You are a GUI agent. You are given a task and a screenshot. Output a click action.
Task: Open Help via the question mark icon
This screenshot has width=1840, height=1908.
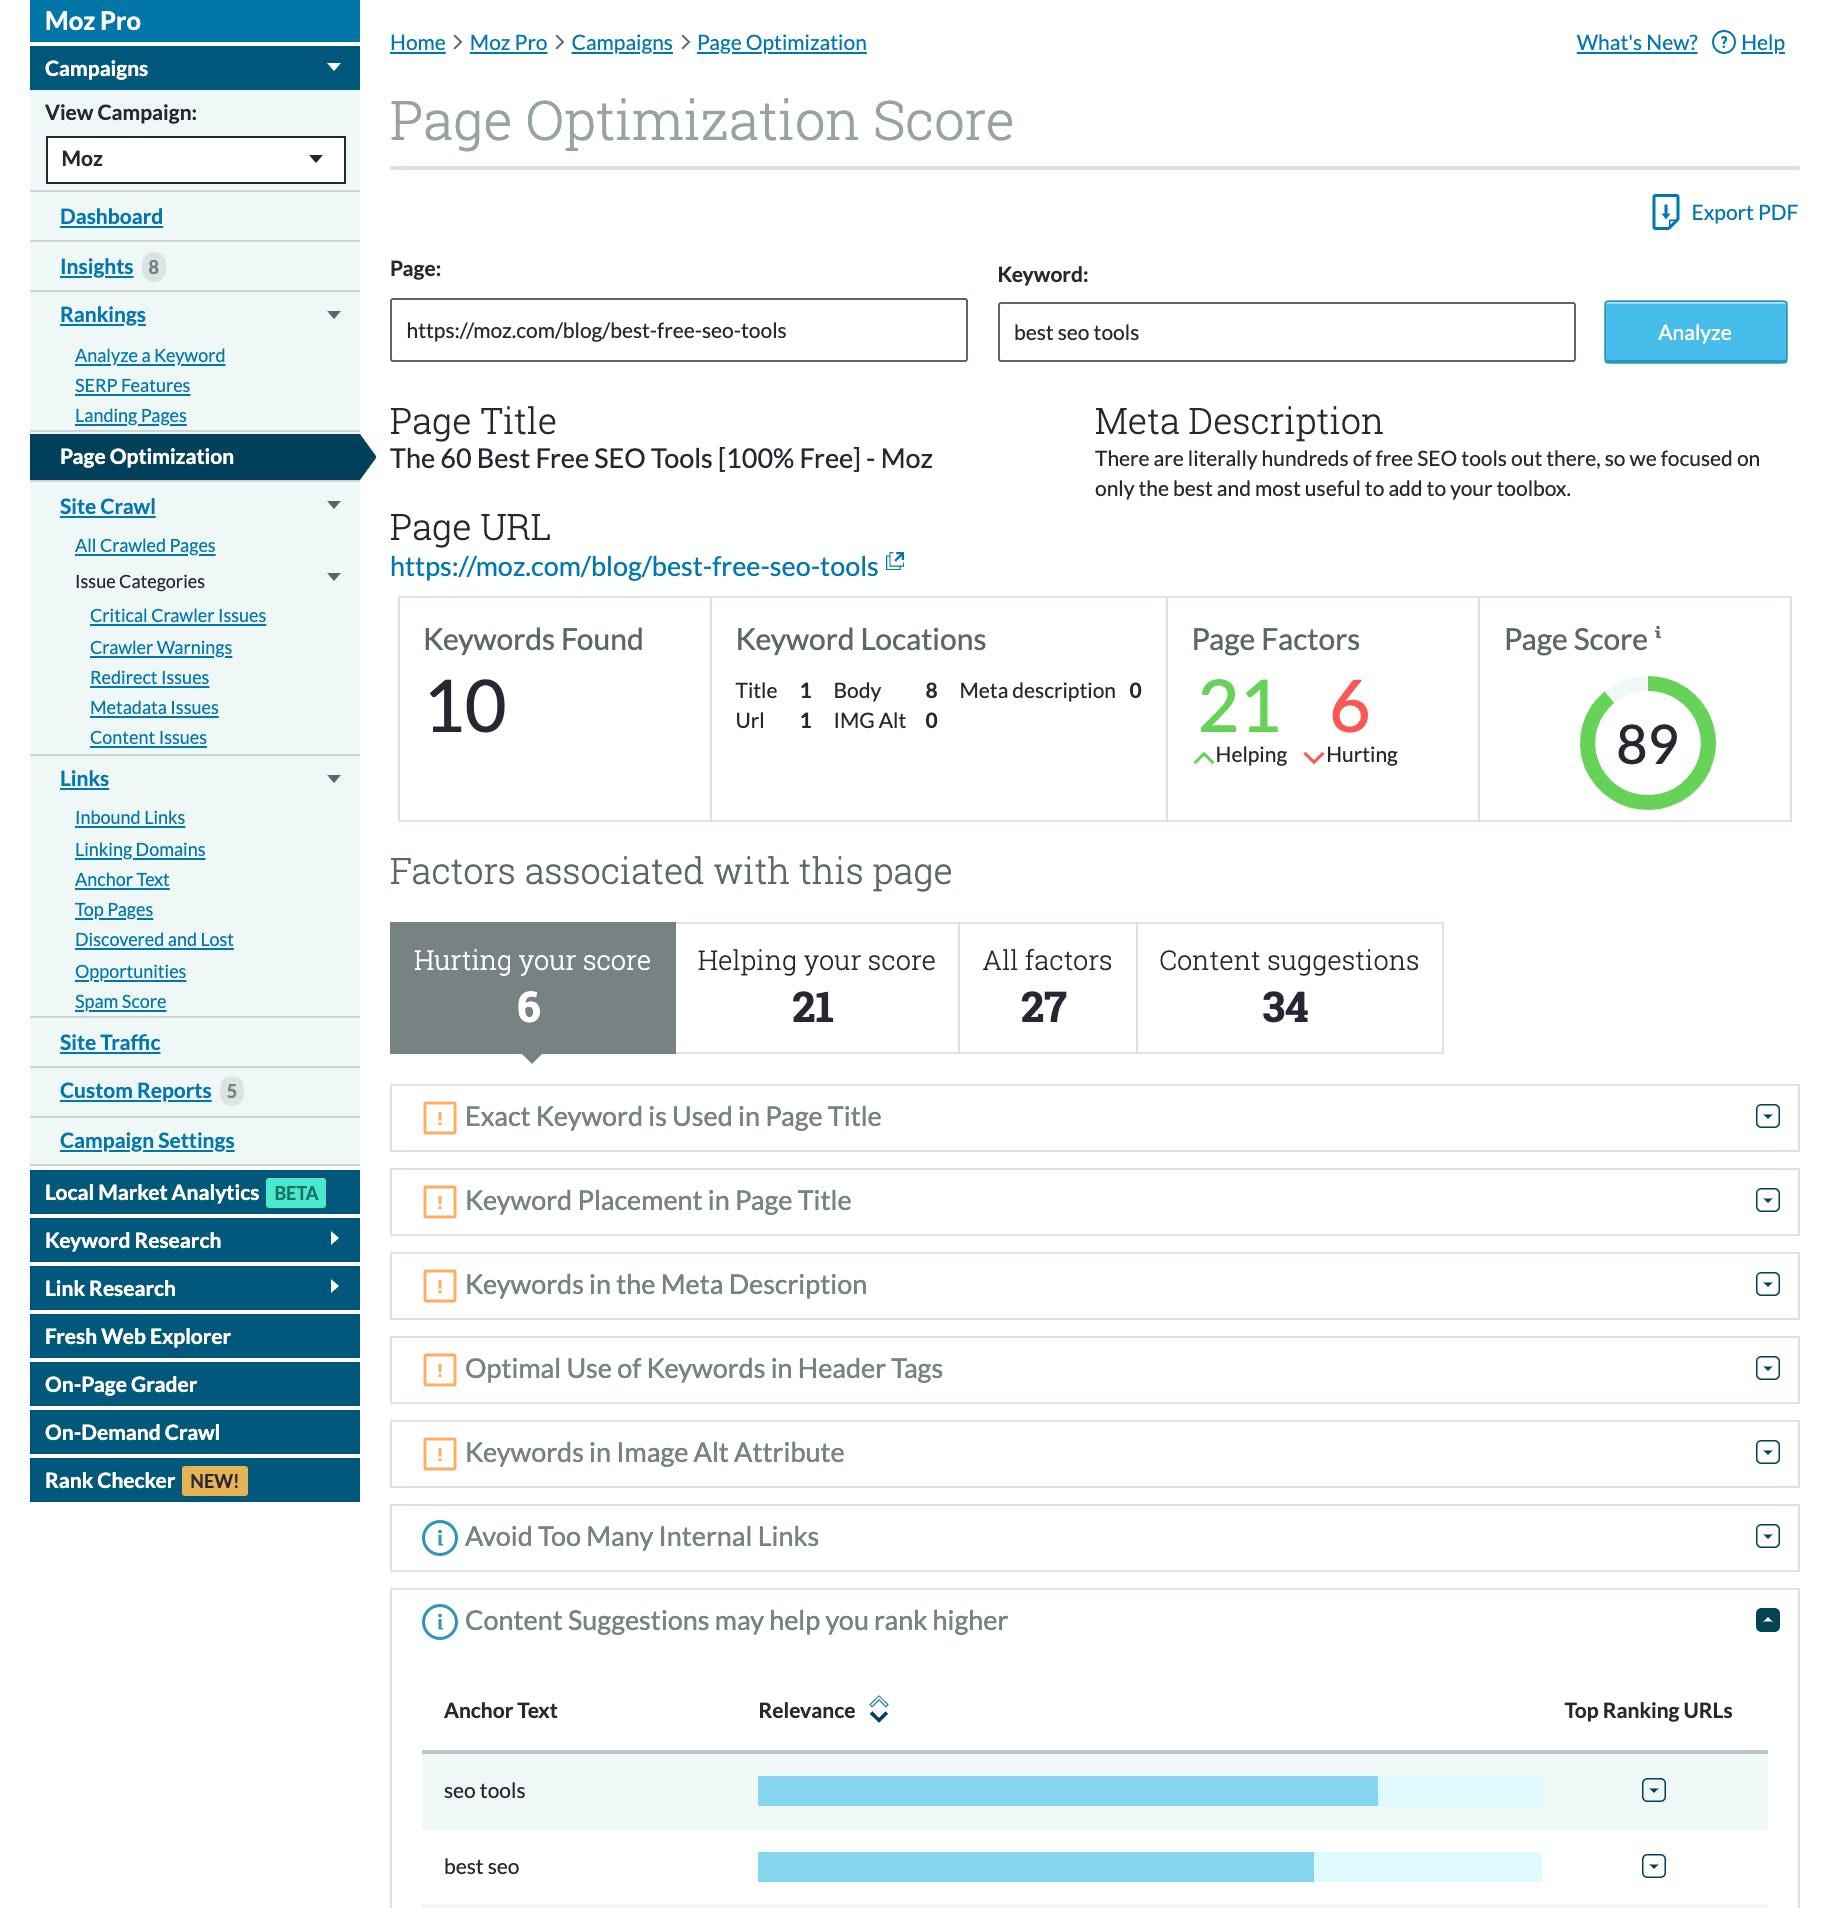point(1723,43)
